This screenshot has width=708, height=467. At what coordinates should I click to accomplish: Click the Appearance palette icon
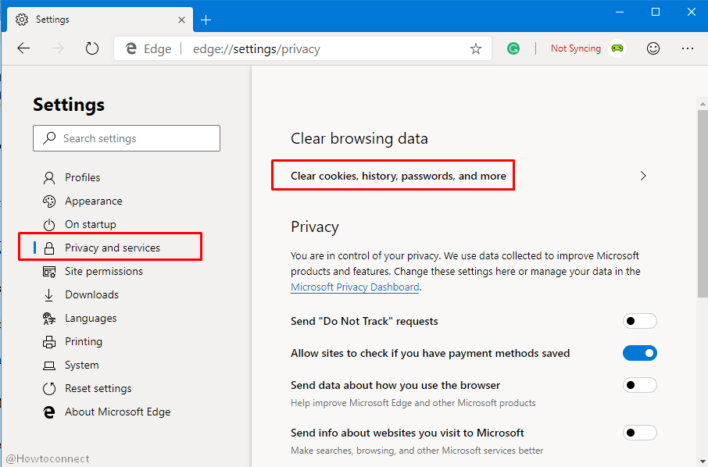(x=49, y=201)
